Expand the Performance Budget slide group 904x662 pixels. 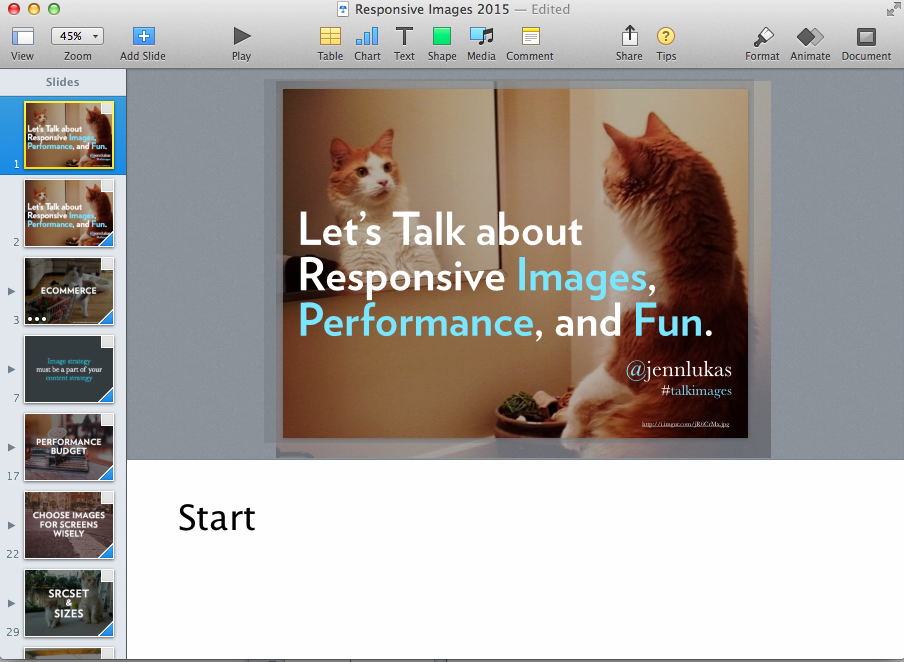[12, 447]
